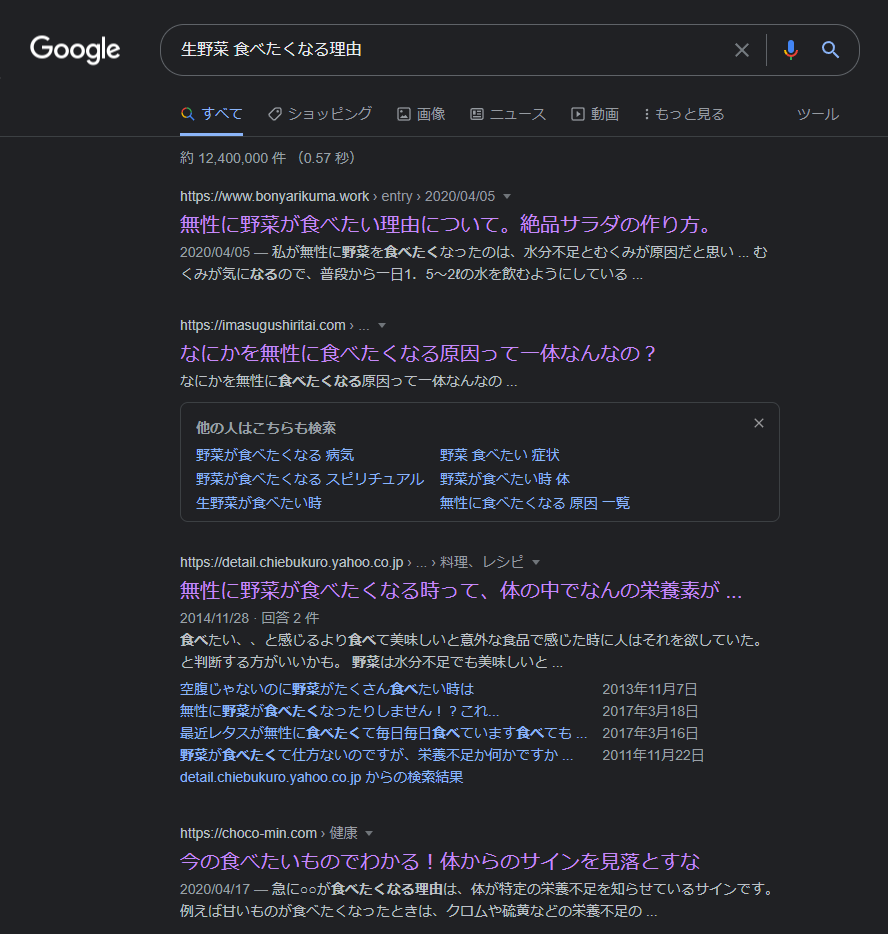The height and width of the screenshot is (934, 888).
Task: Open sublink 無性に野菜が食べたくなったりしません
Action: pyautogui.click(x=339, y=711)
